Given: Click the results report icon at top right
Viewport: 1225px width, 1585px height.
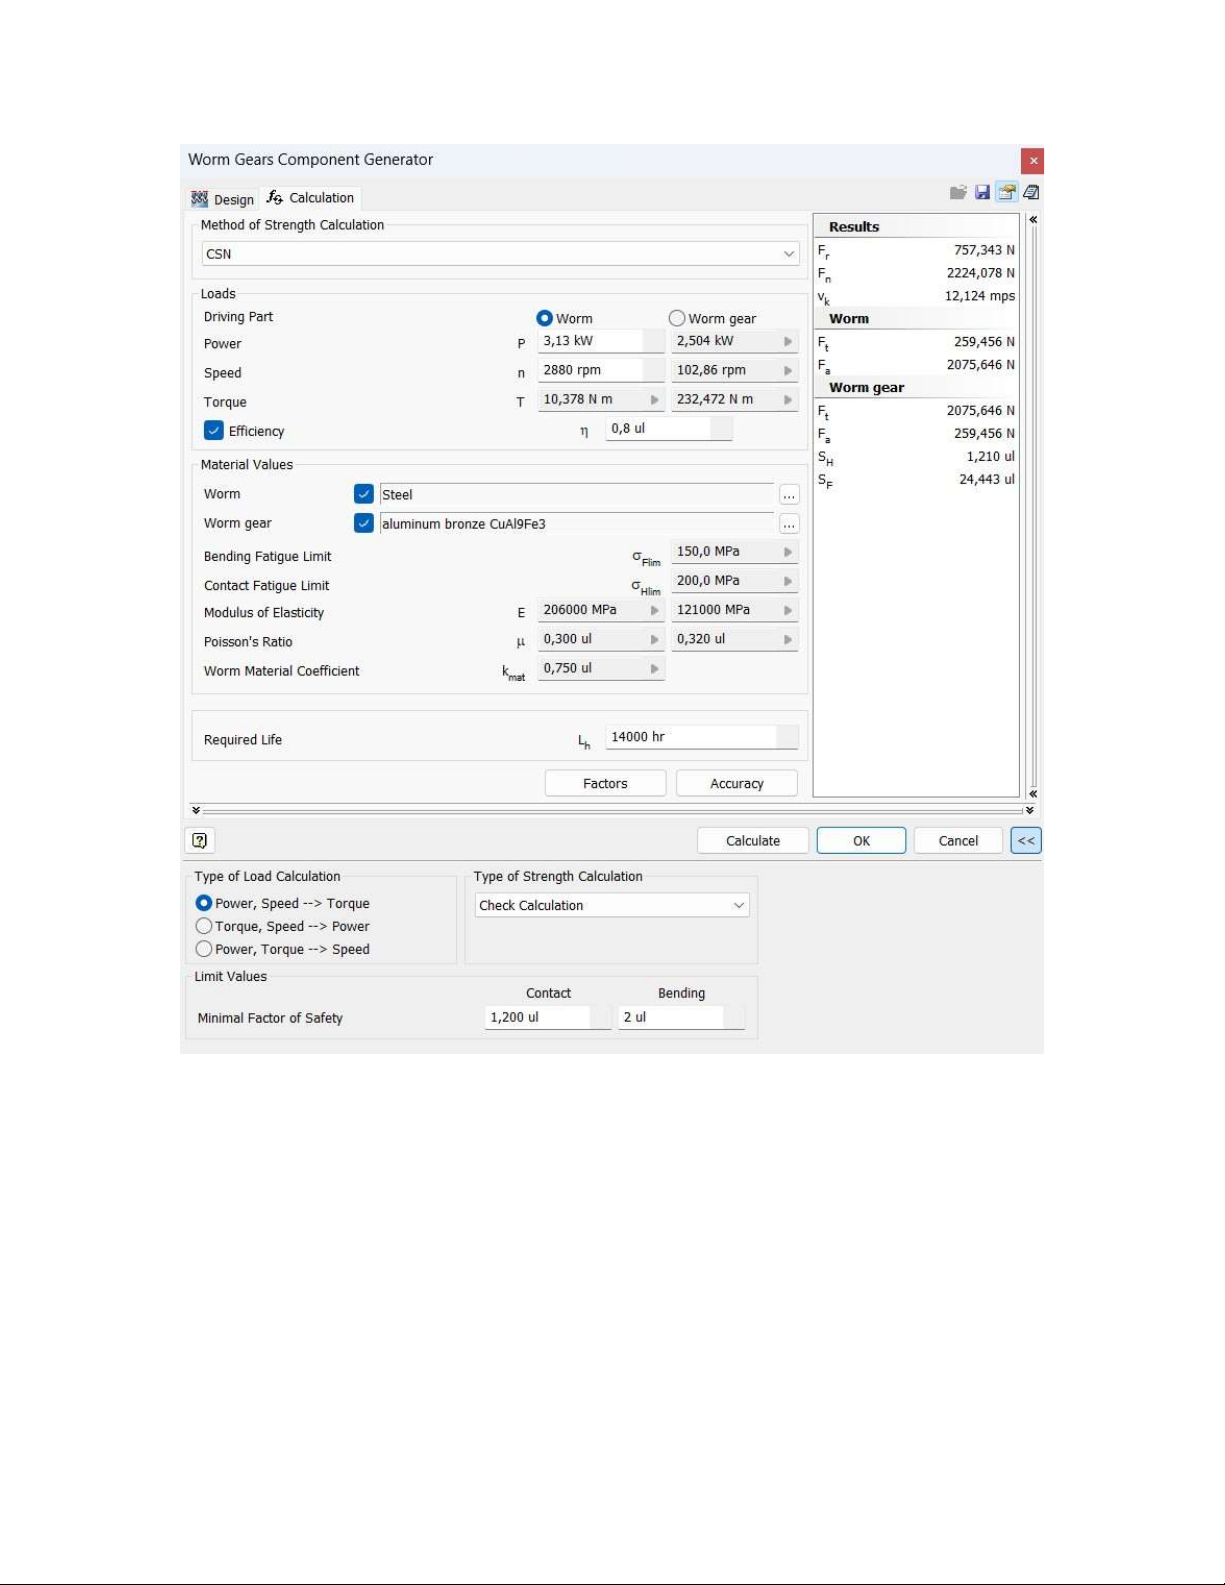Looking at the screenshot, I should [x=1031, y=192].
